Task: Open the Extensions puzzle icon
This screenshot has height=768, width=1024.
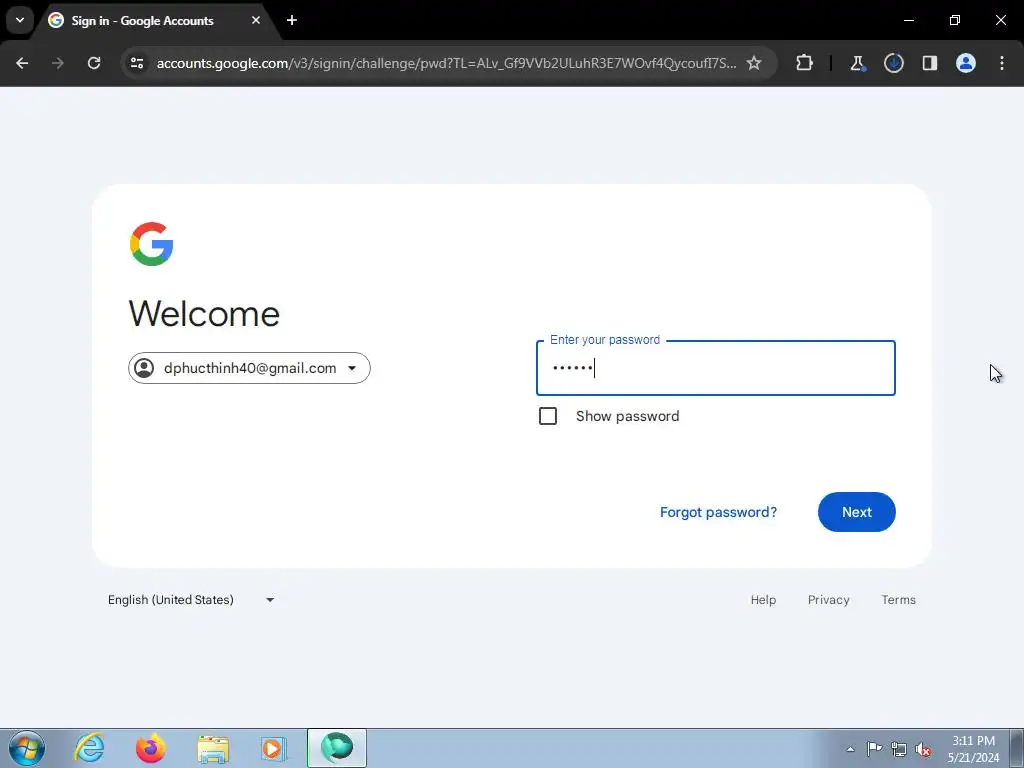Action: tap(805, 63)
